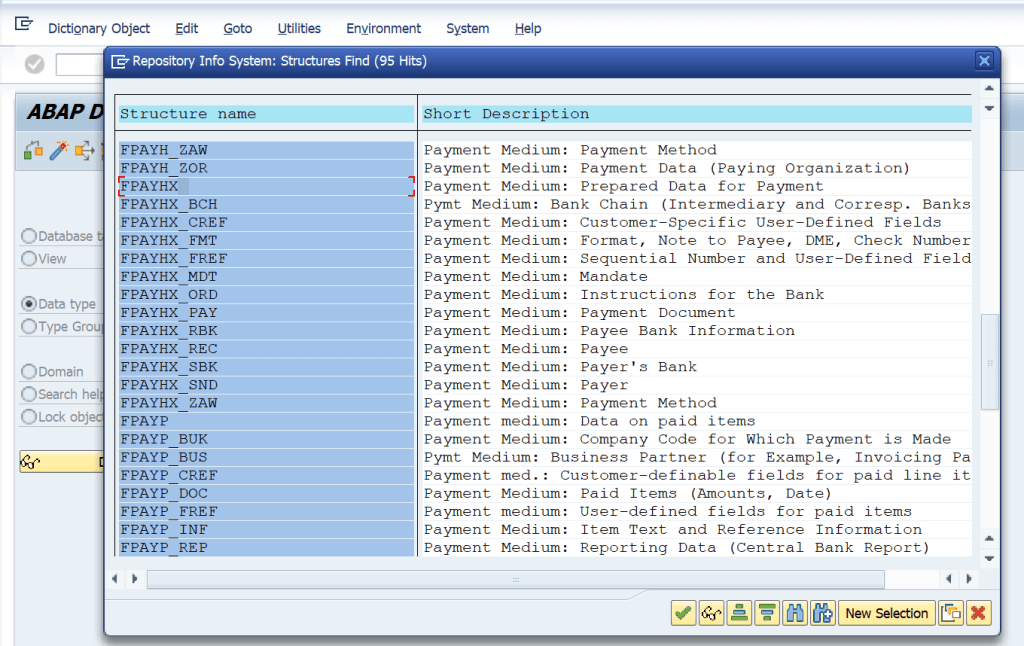1024x646 pixels.
Task: Open the System menu
Action: click(x=467, y=28)
